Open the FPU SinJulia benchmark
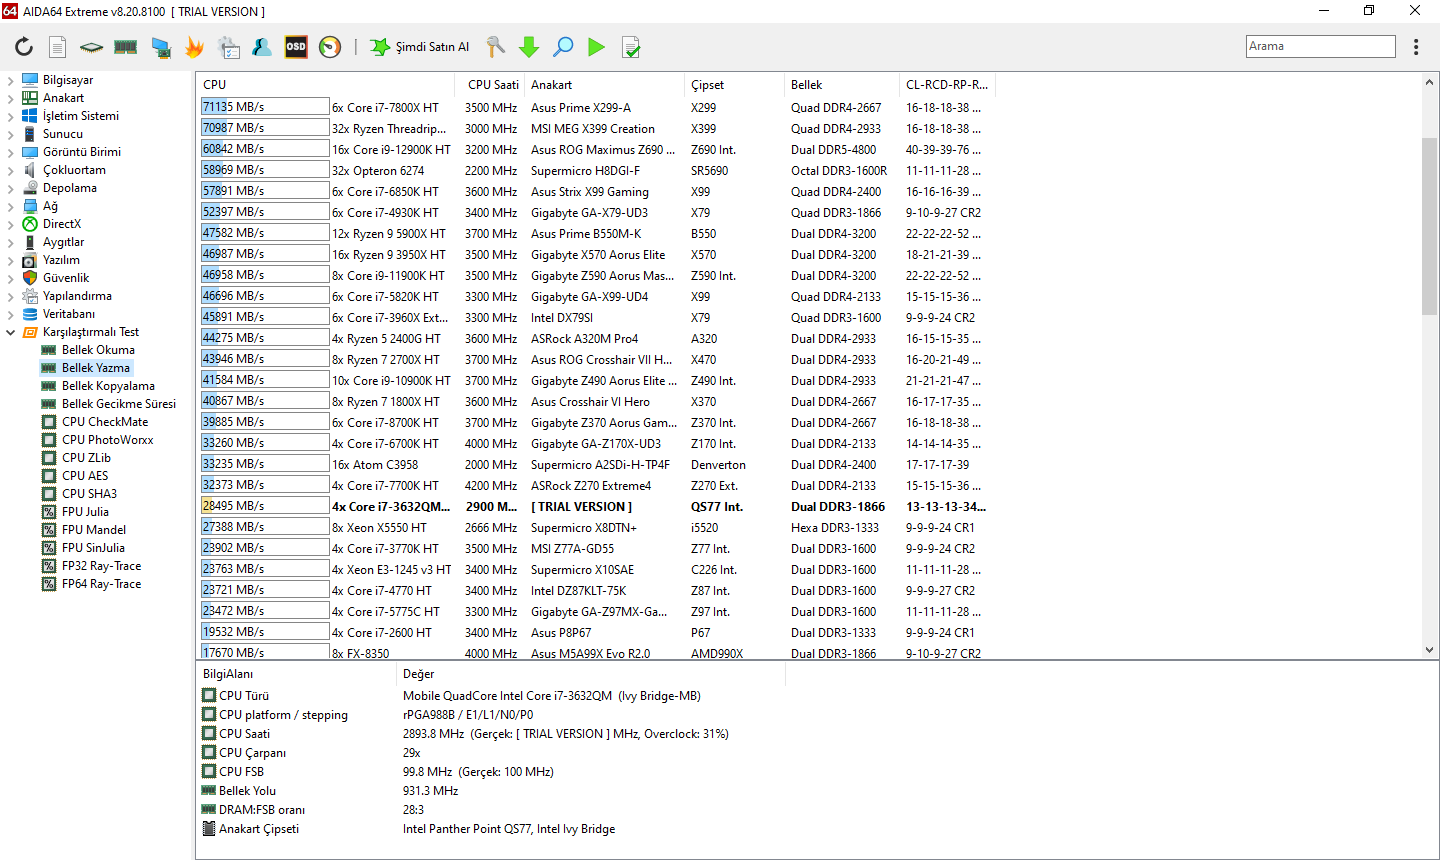This screenshot has height=860, width=1440. [93, 548]
